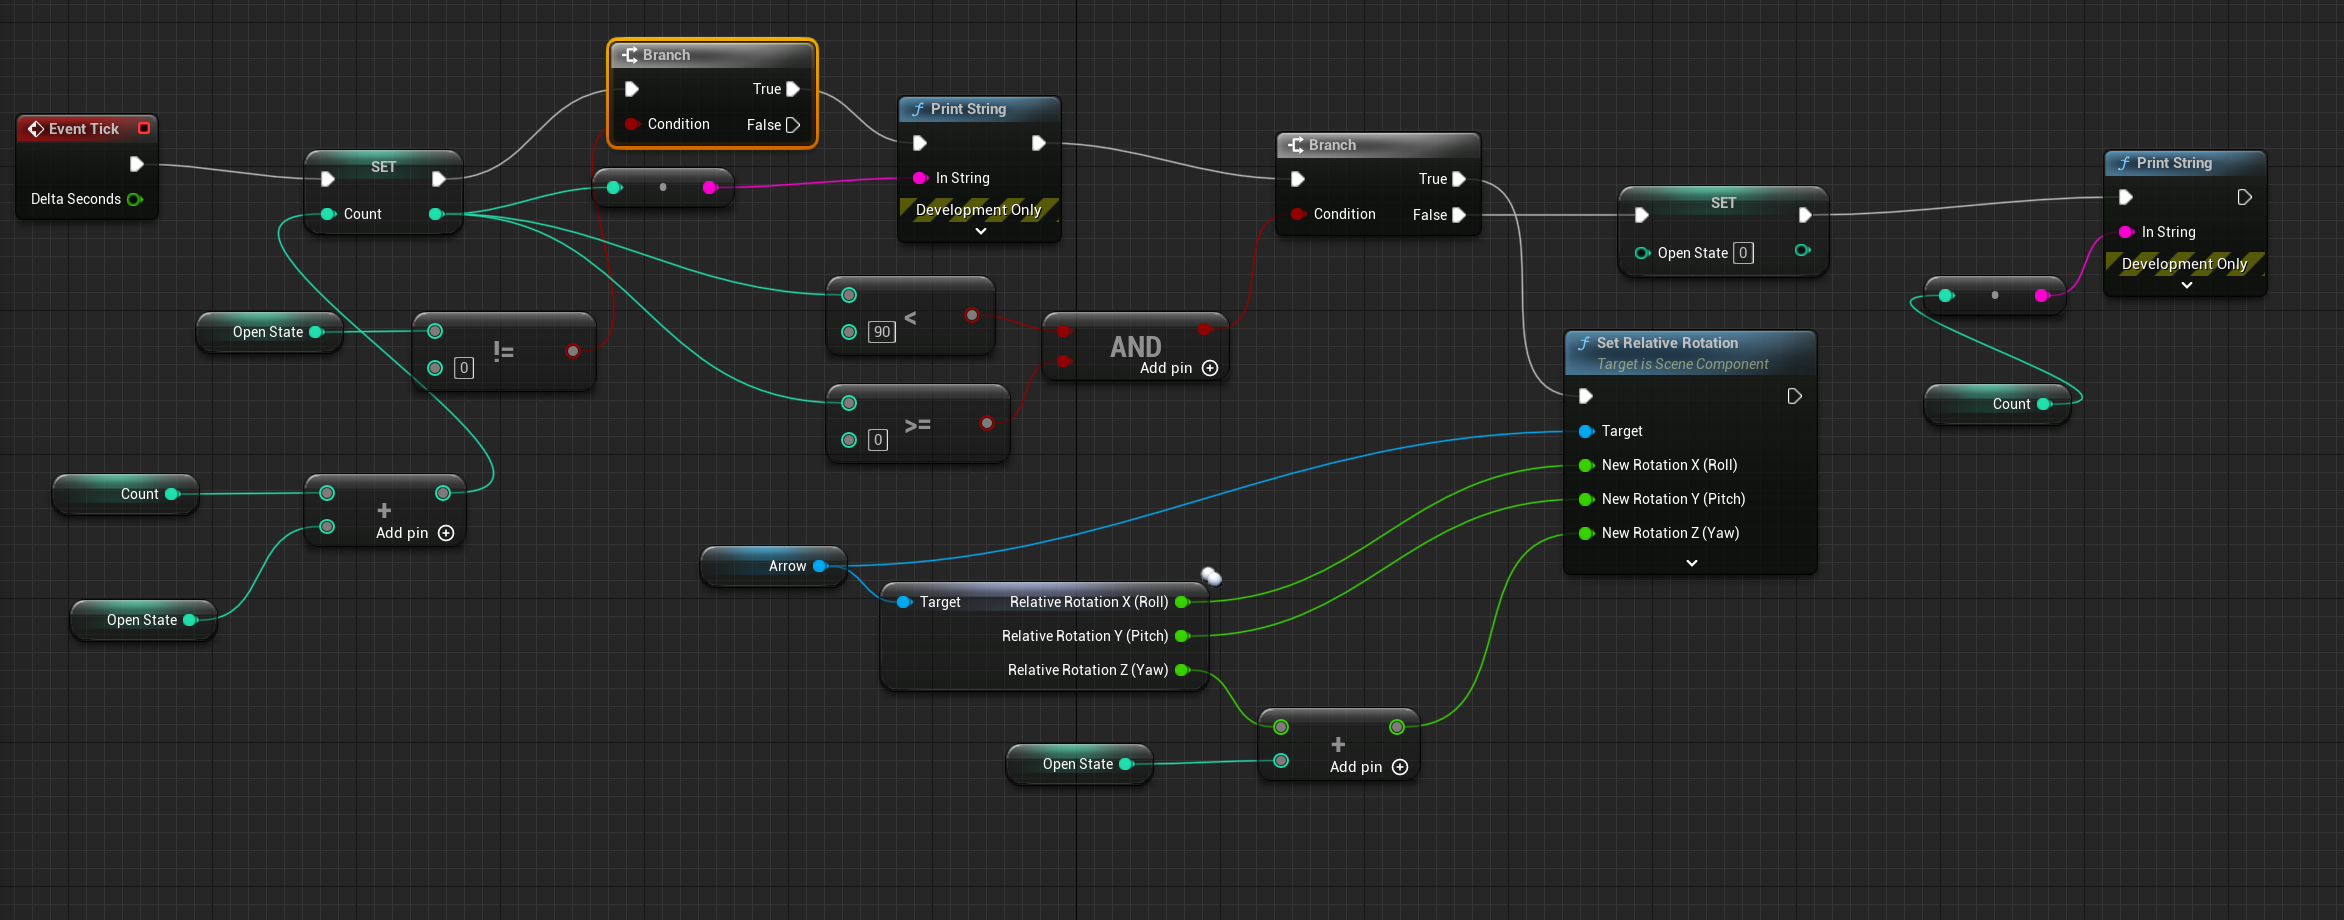Toggle Event Tick red delegate pin

(x=144, y=128)
